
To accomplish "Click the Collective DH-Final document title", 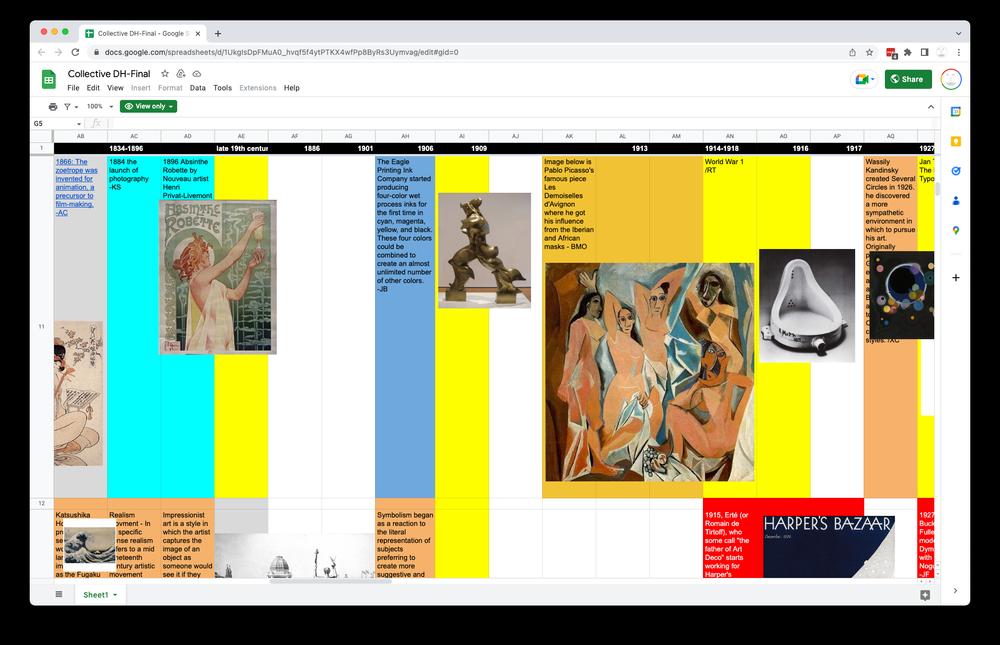I will tap(109, 73).
